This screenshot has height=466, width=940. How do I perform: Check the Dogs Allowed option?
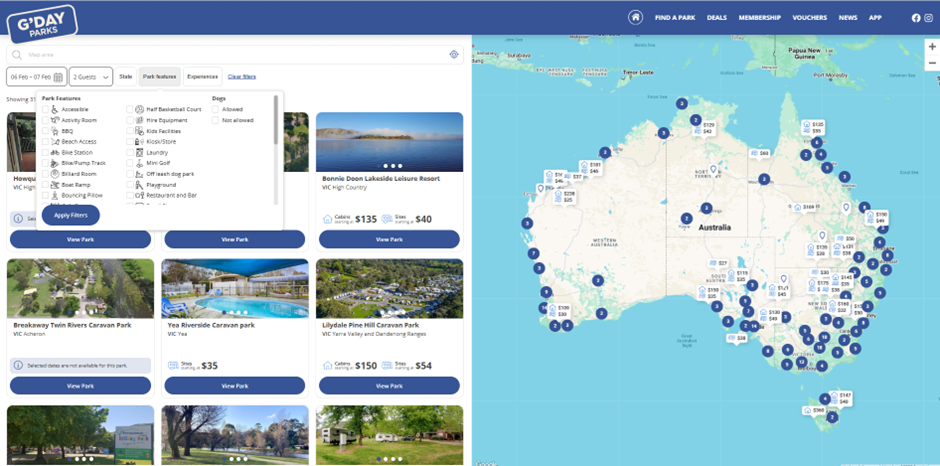(x=216, y=110)
